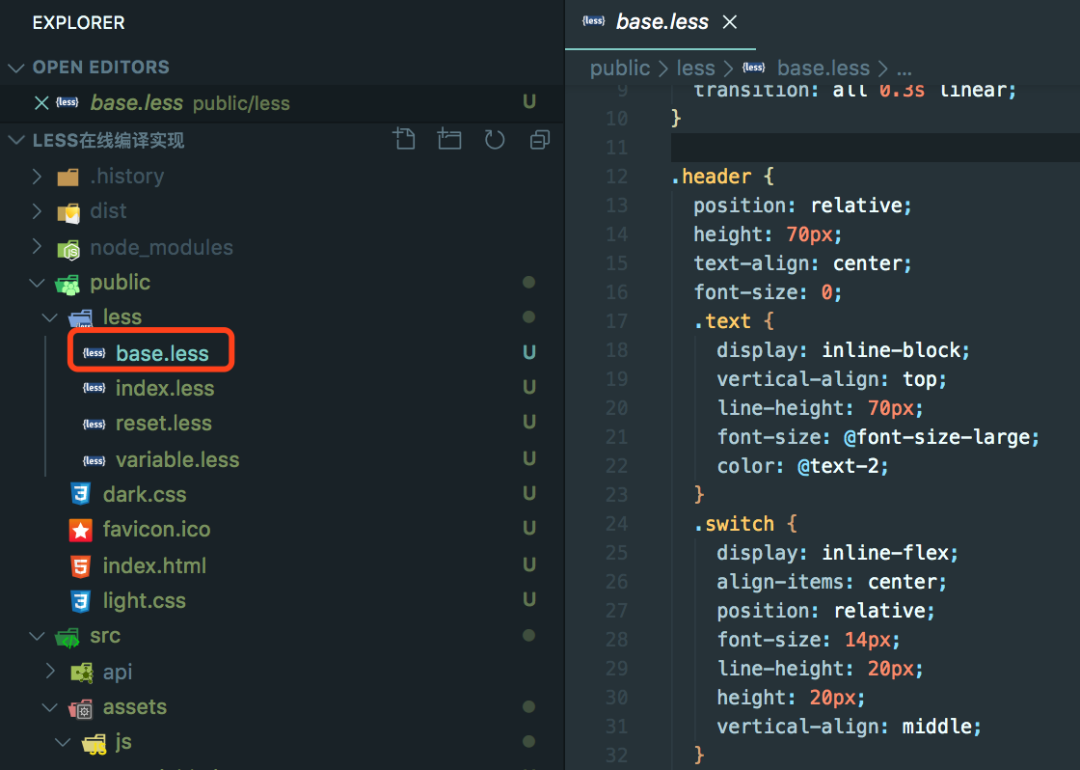Click the .text selector on line 17

(x=723, y=321)
